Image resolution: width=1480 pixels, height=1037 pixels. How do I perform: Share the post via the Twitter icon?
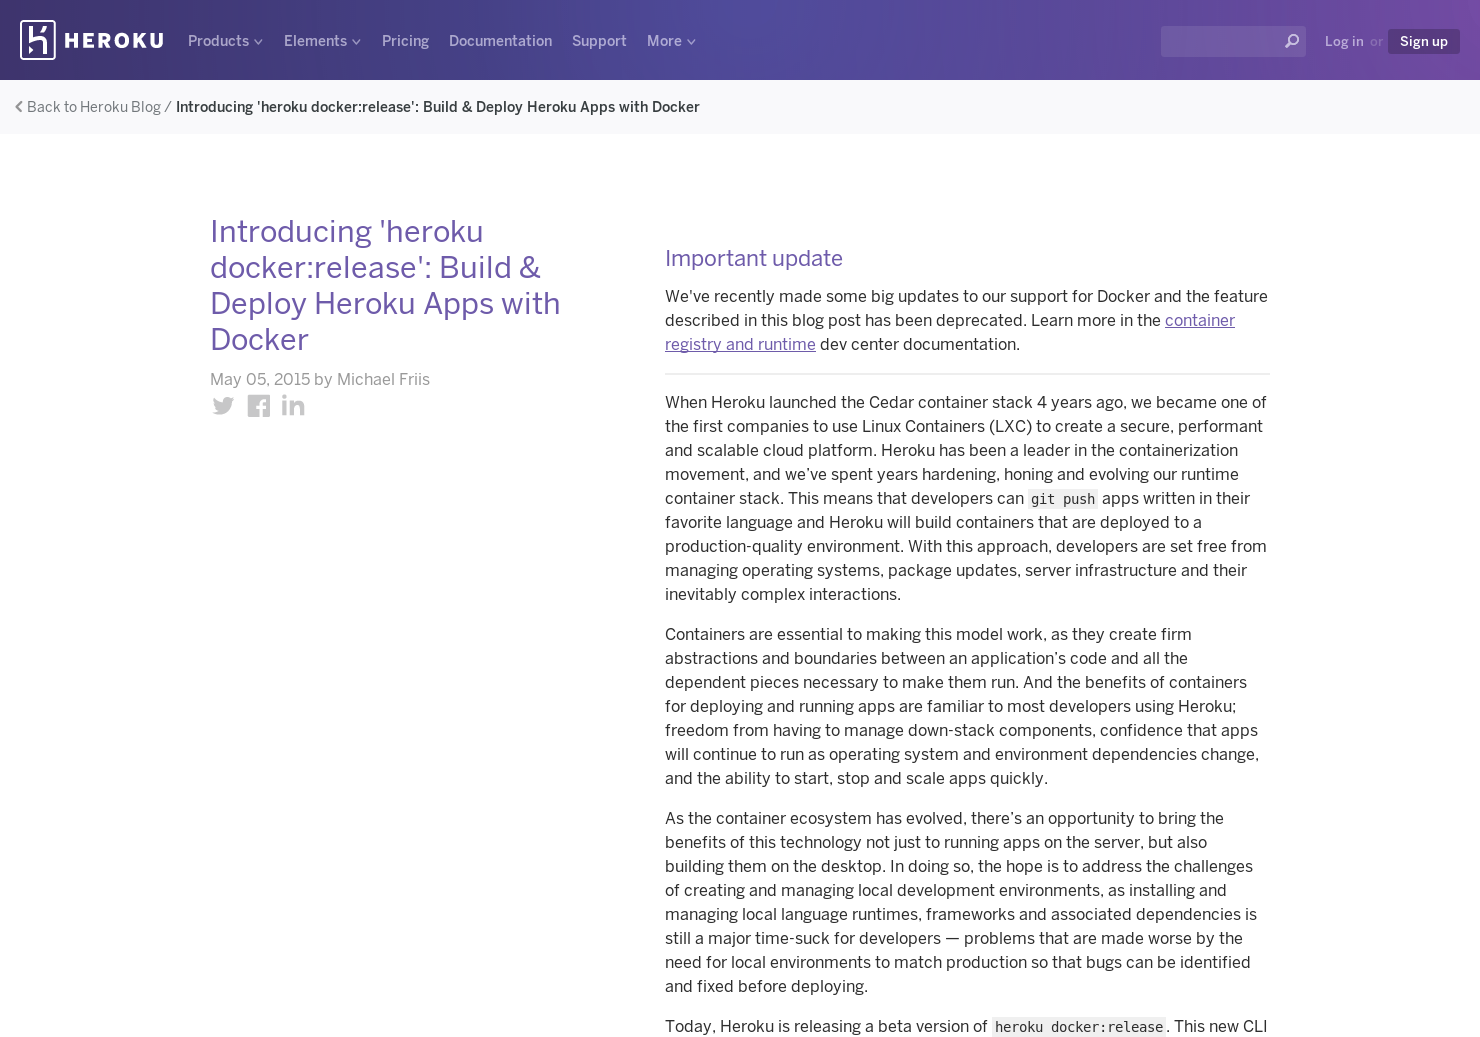coord(223,405)
